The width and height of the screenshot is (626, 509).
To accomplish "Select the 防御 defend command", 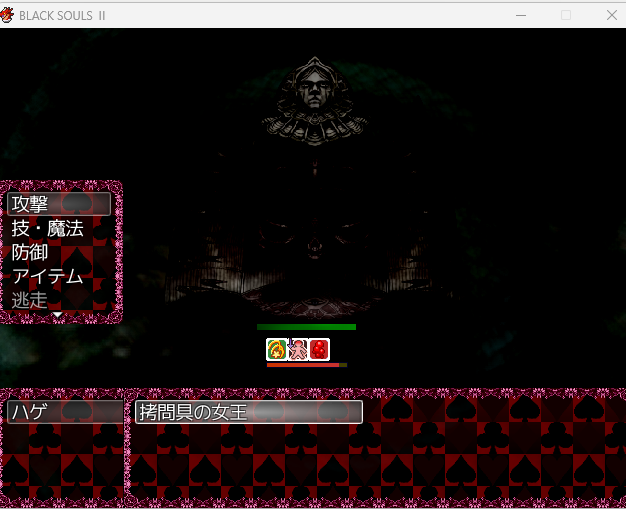I will (x=59, y=252).
